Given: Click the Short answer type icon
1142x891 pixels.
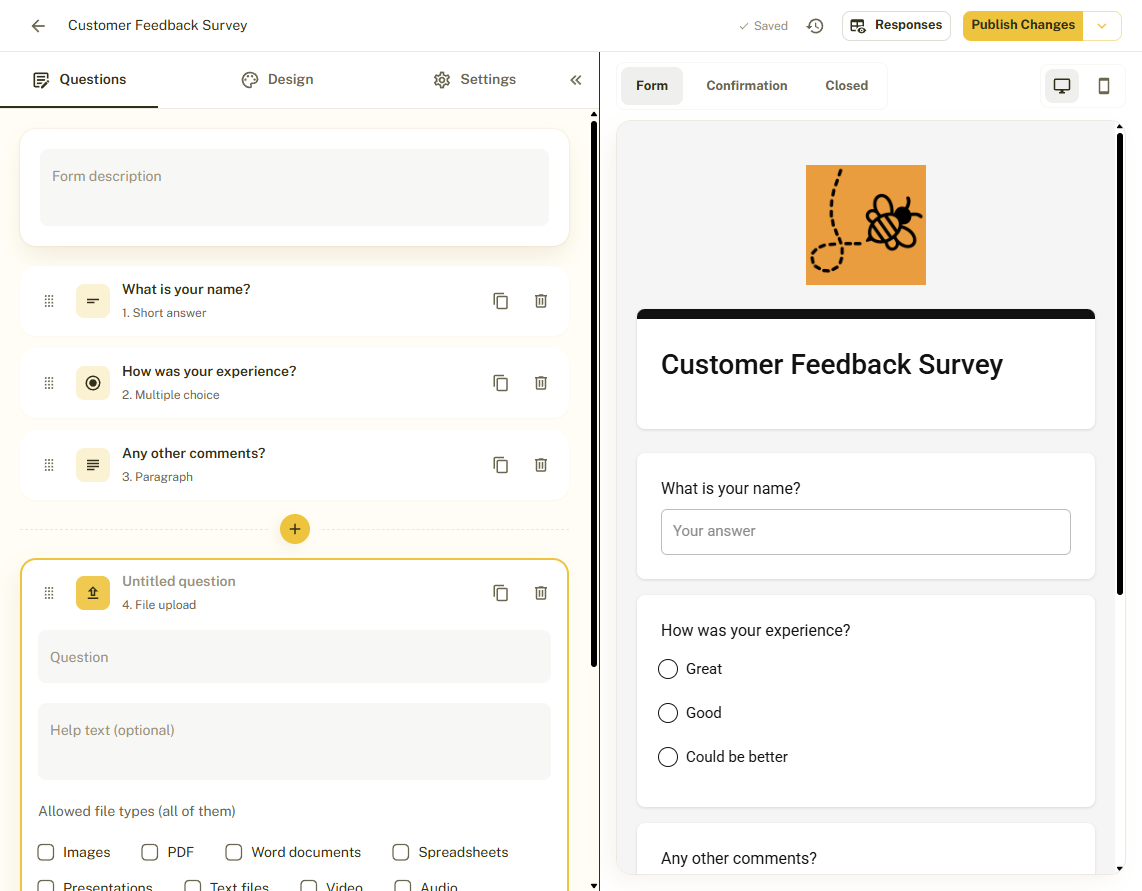Looking at the screenshot, I should click(x=93, y=301).
